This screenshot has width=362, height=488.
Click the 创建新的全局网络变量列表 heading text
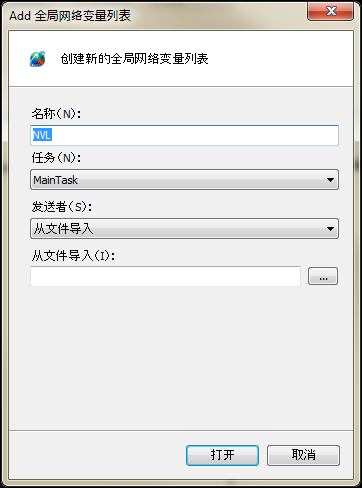tap(134, 59)
